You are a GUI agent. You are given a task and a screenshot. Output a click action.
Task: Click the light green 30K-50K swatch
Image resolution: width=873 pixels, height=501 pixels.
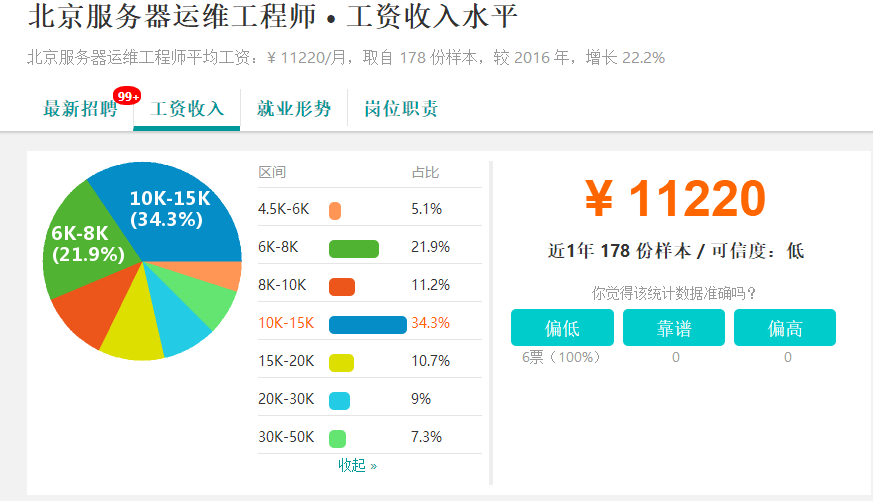pyautogui.click(x=337, y=439)
